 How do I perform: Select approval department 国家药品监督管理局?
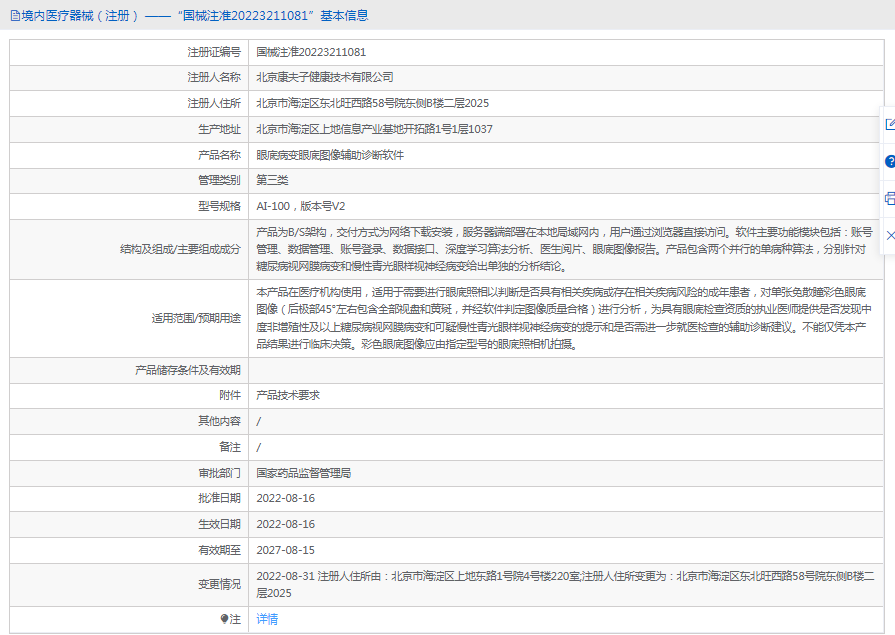pos(303,473)
